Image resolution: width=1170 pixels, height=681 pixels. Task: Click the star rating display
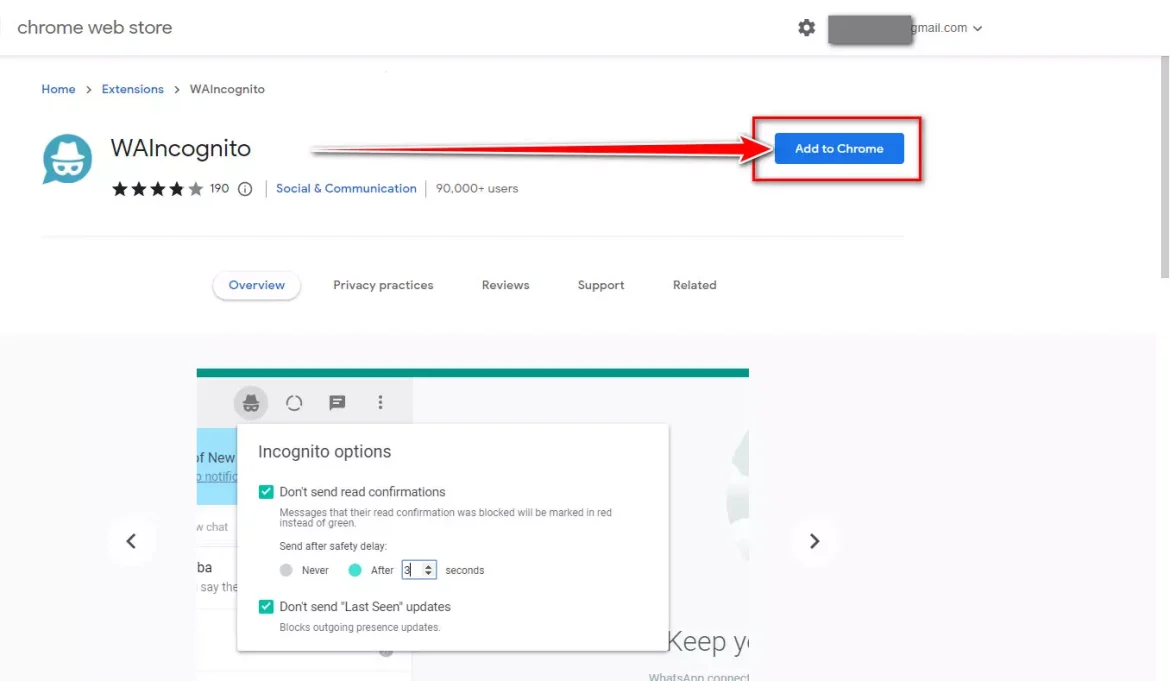tap(157, 189)
